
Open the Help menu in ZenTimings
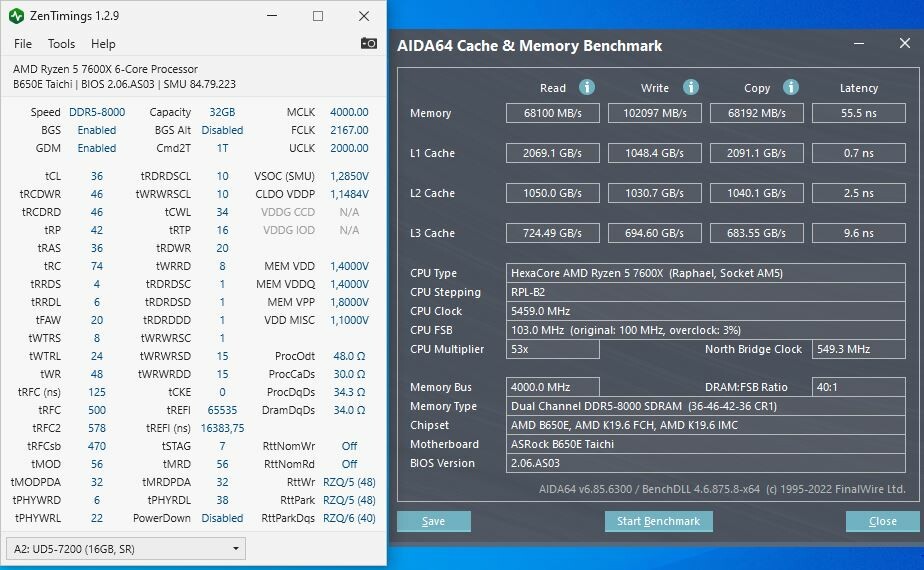click(103, 44)
